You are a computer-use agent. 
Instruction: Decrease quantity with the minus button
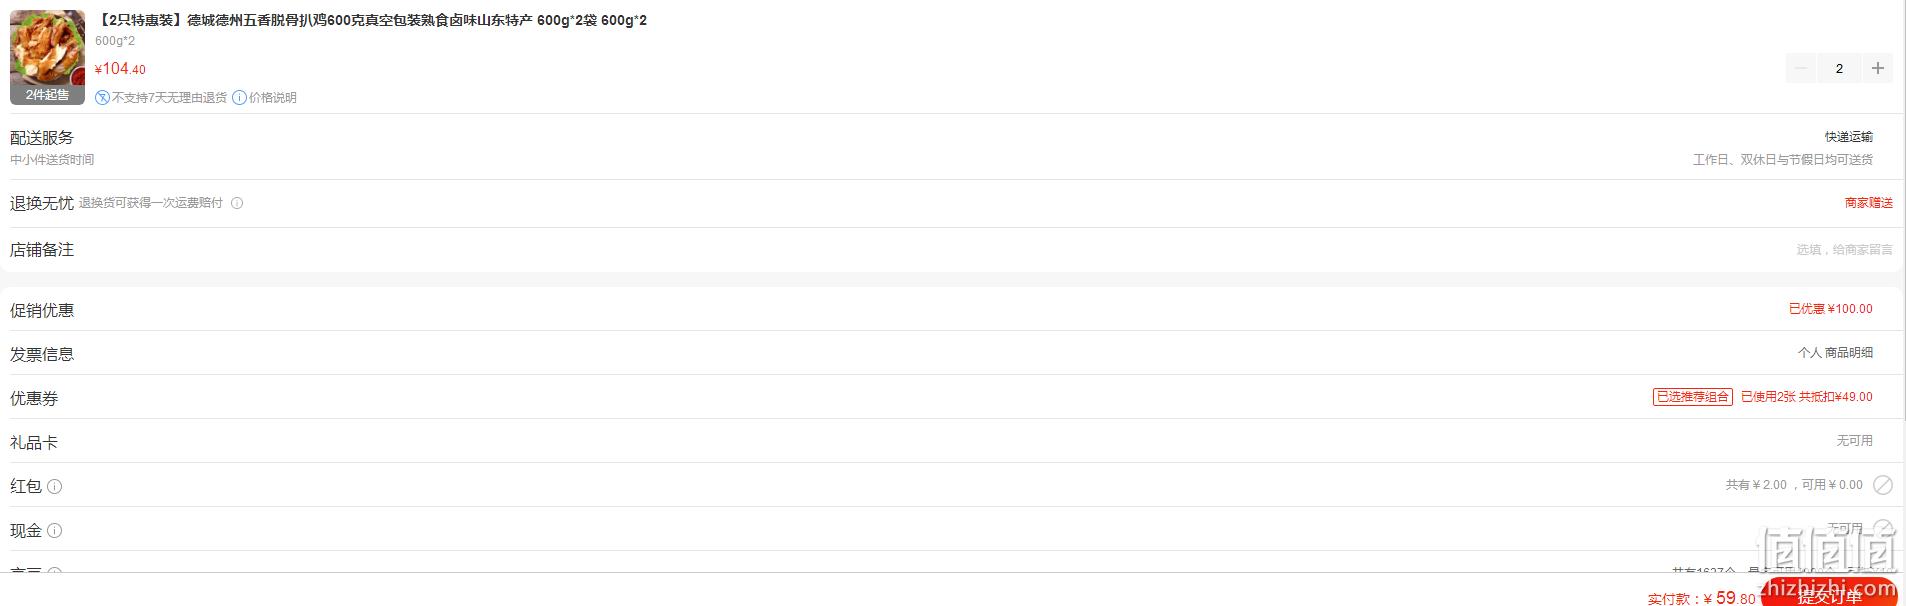tap(1801, 68)
